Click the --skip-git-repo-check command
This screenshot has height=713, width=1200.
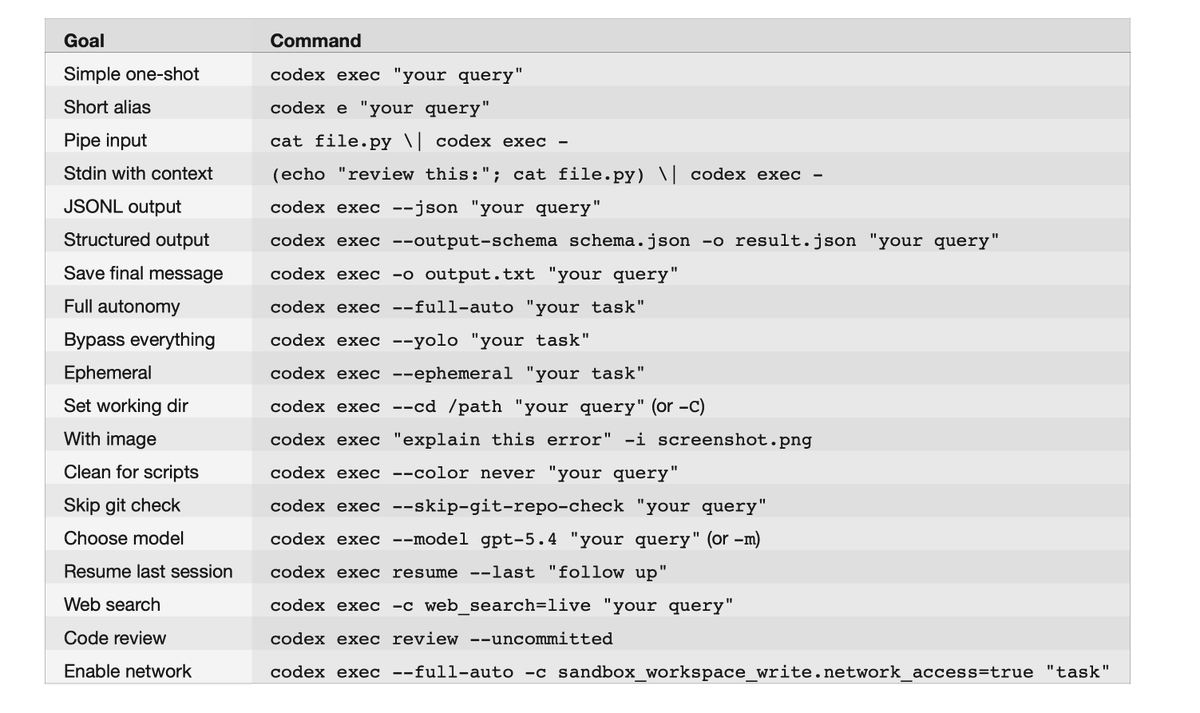point(518,506)
